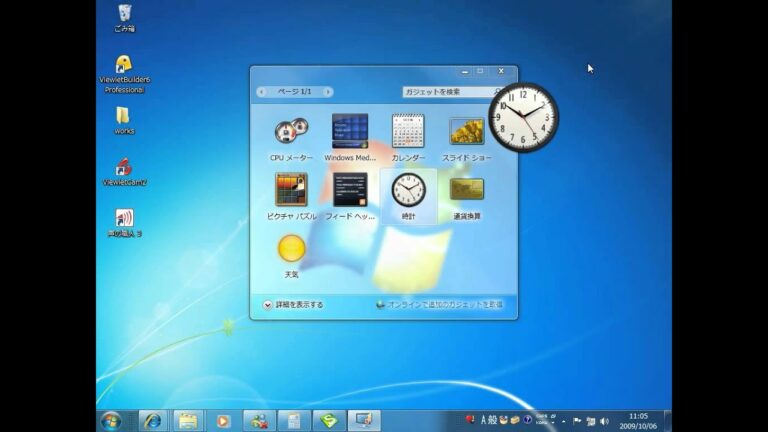Select the 声の職人 3 desktop shortcut
The width and height of the screenshot is (768, 432).
(x=124, y=223)
